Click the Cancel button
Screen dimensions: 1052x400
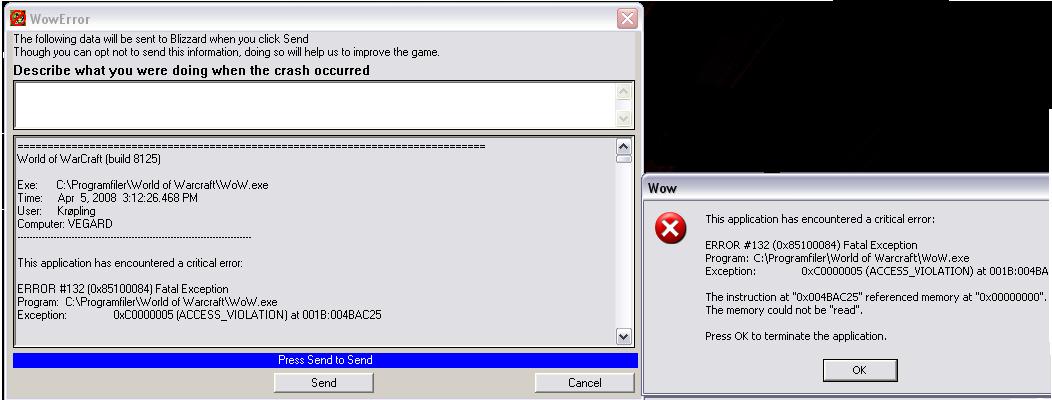584,383
